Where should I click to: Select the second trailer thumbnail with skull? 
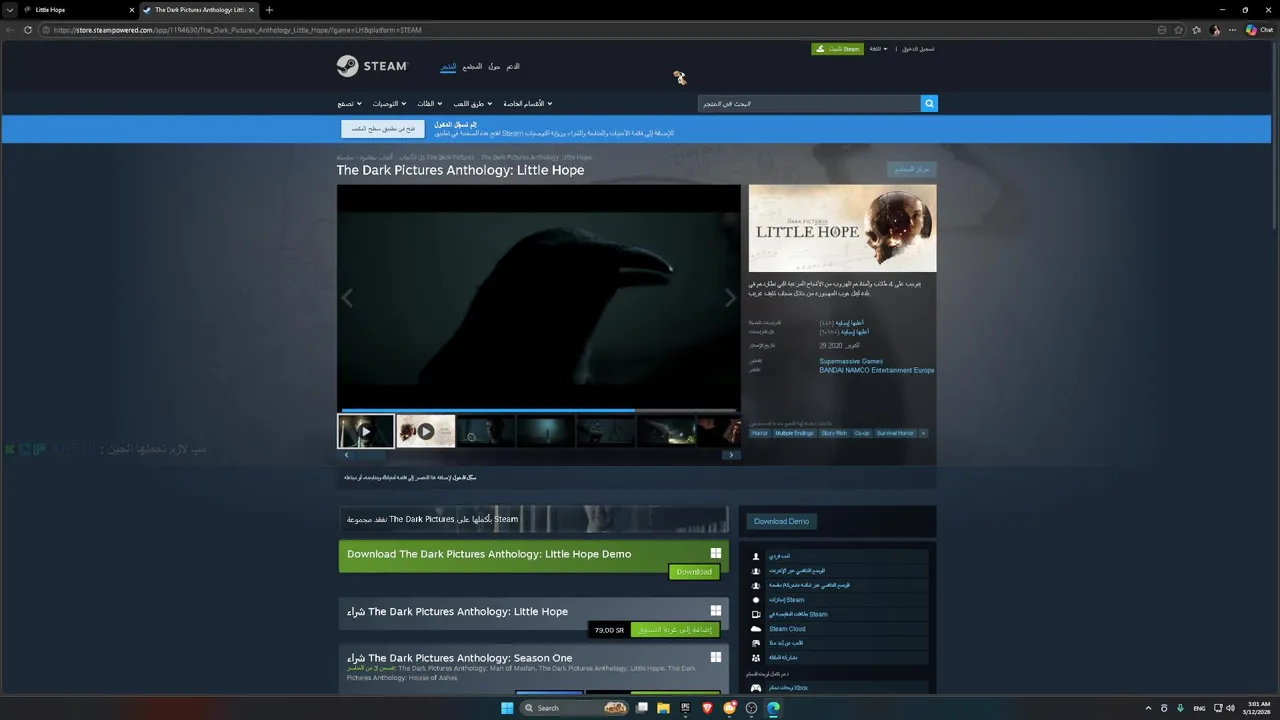(x=426, y=431)
